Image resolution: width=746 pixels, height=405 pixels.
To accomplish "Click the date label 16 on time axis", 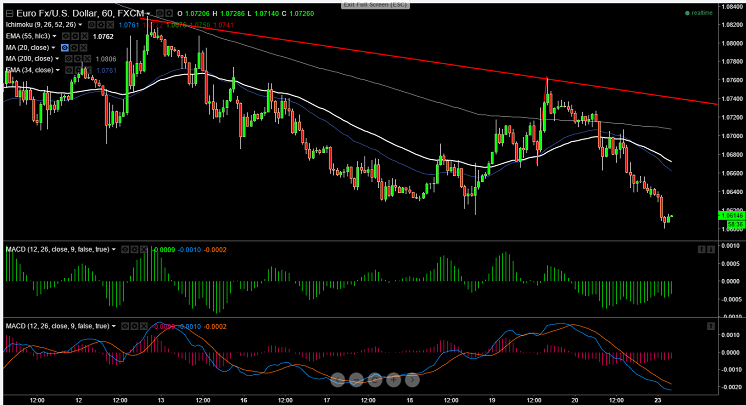I will tap(244, 401).
